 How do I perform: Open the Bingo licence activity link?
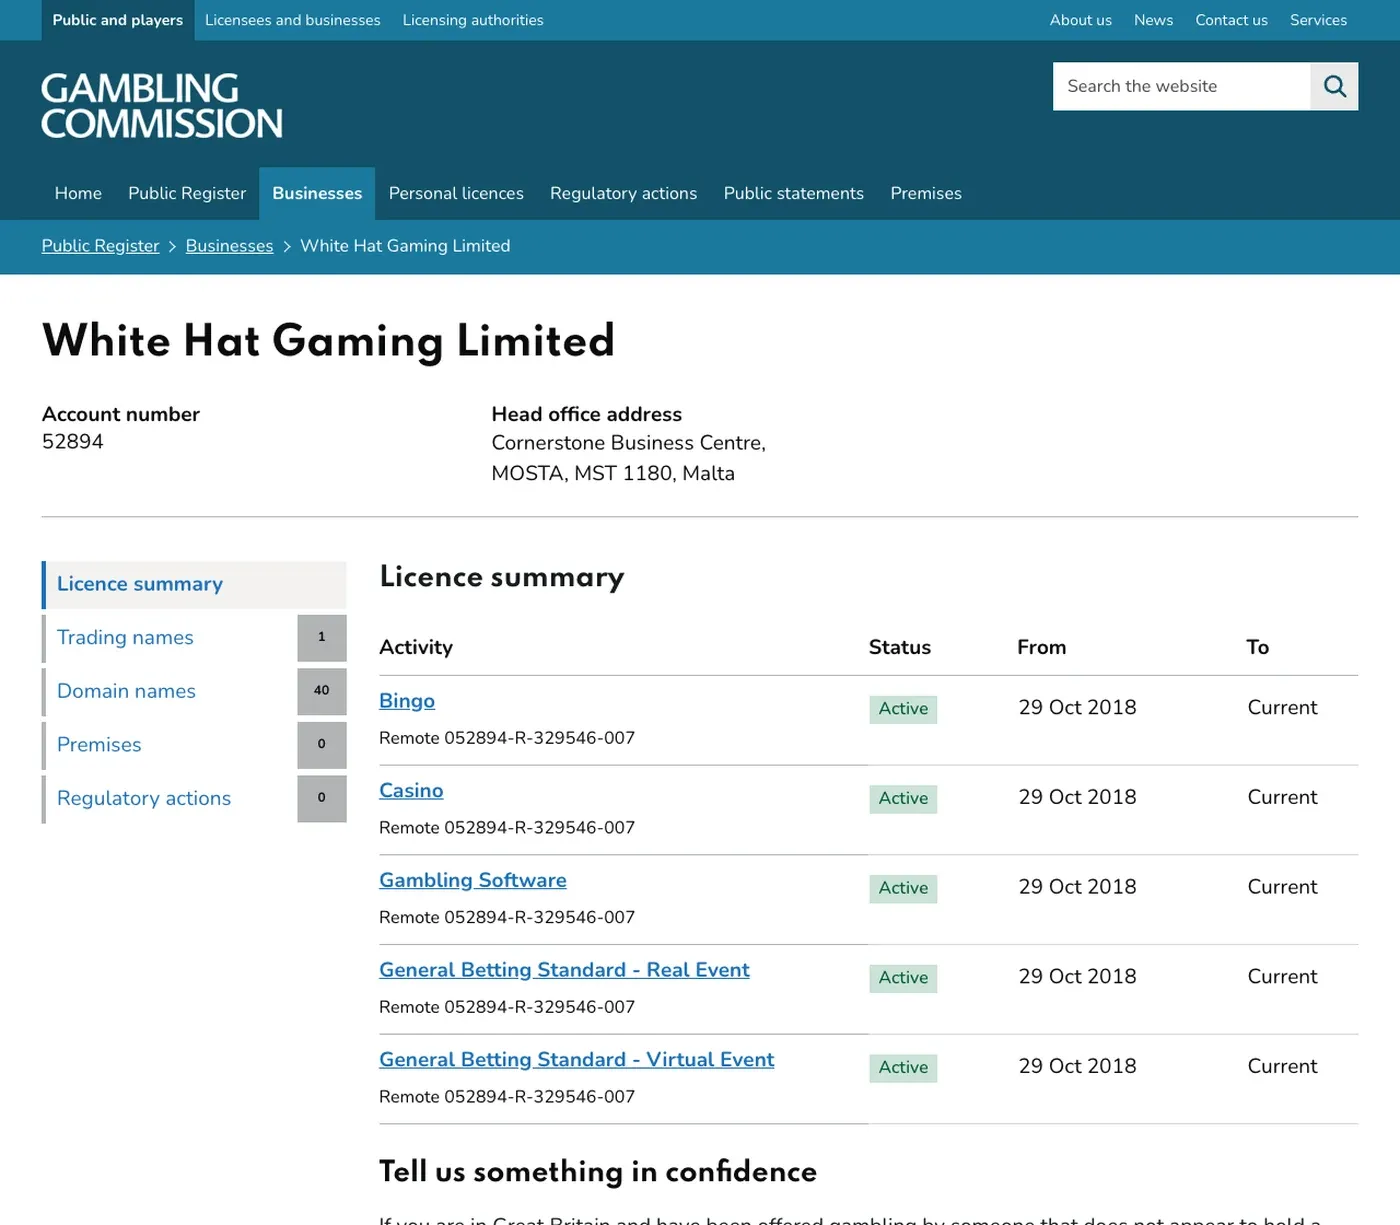(x=407, y=701)
